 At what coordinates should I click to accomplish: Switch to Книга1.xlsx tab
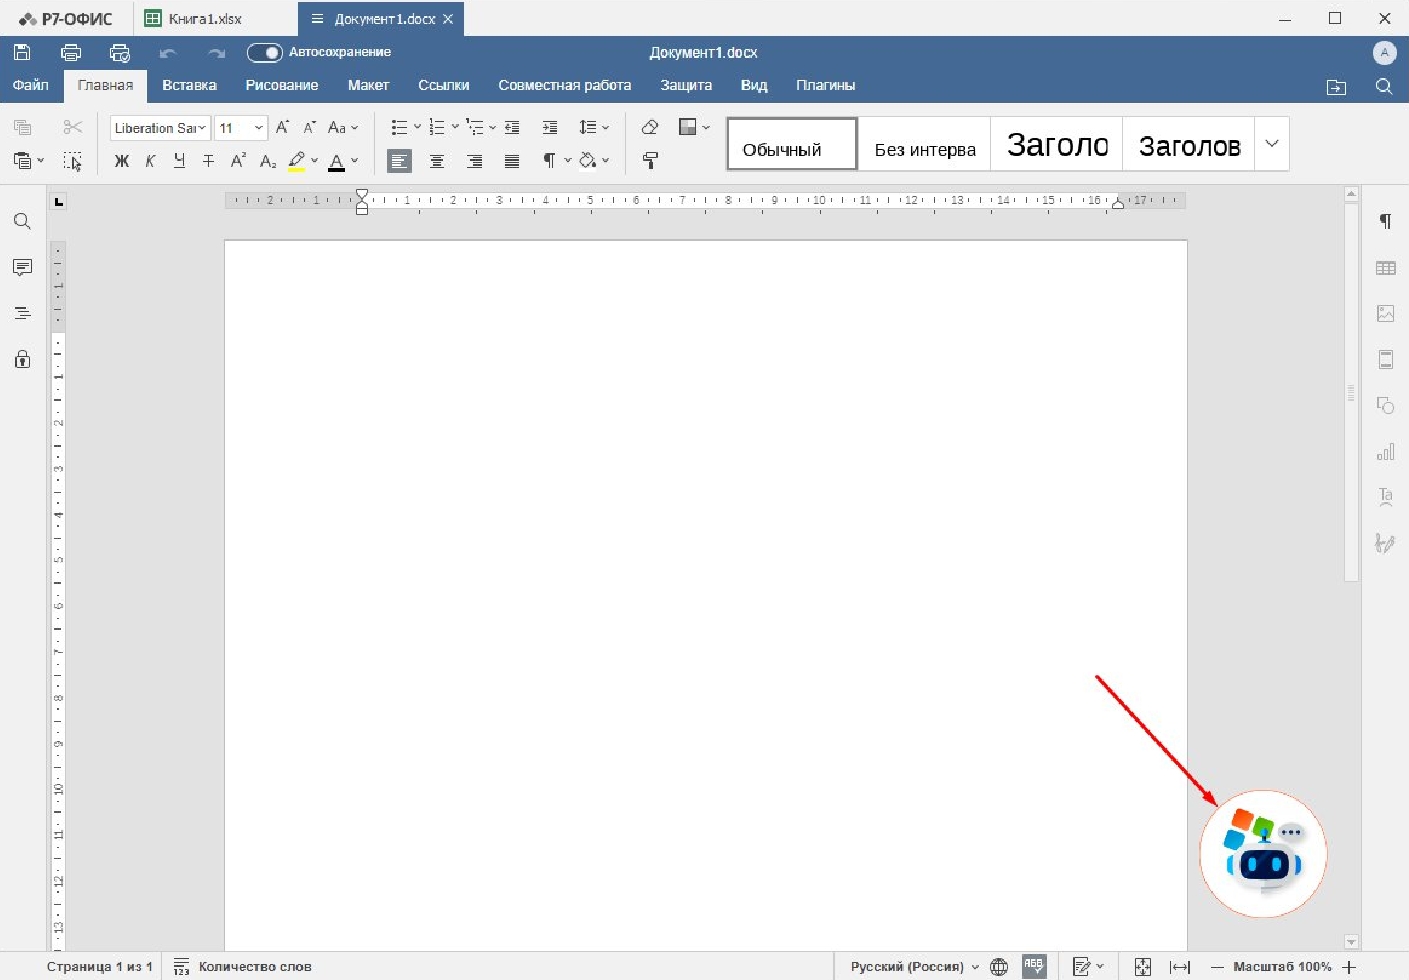click(x=204, y=19)
